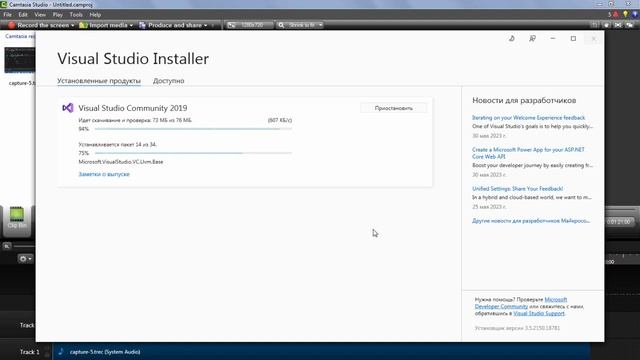Expand the Produce and share dropdown arrow

click(205, 25)
